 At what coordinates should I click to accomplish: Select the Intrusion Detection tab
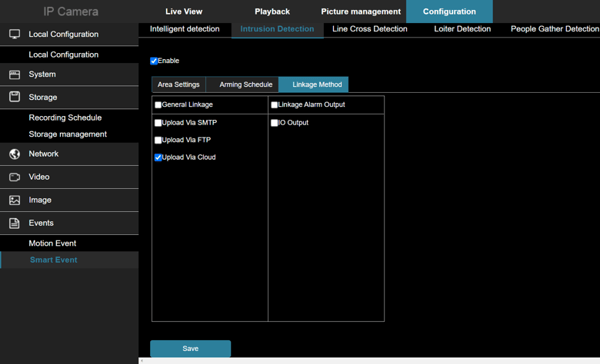click(x=277, y=29)
